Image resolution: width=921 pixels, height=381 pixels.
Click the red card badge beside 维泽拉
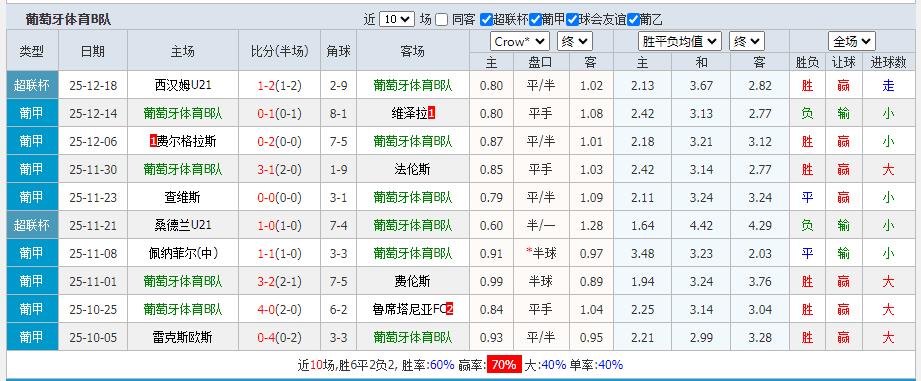(432, 113)
